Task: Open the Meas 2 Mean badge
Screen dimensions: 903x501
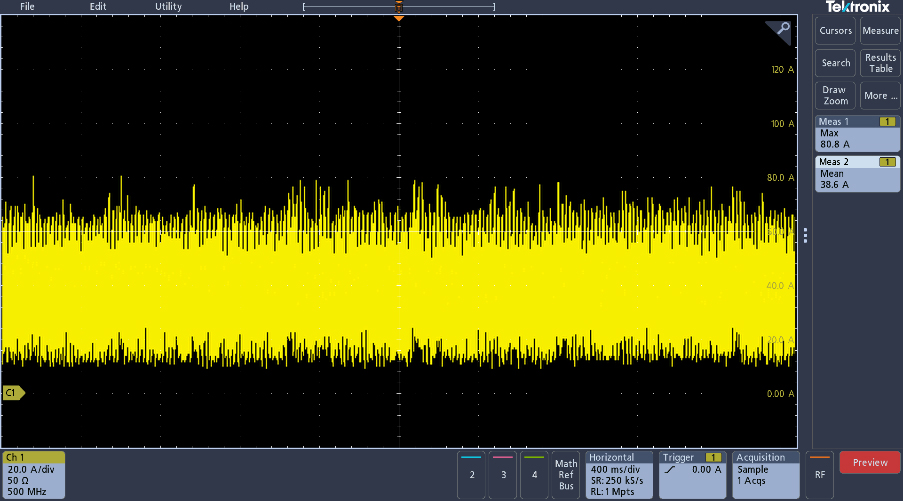Action: (x=858, y=173)
